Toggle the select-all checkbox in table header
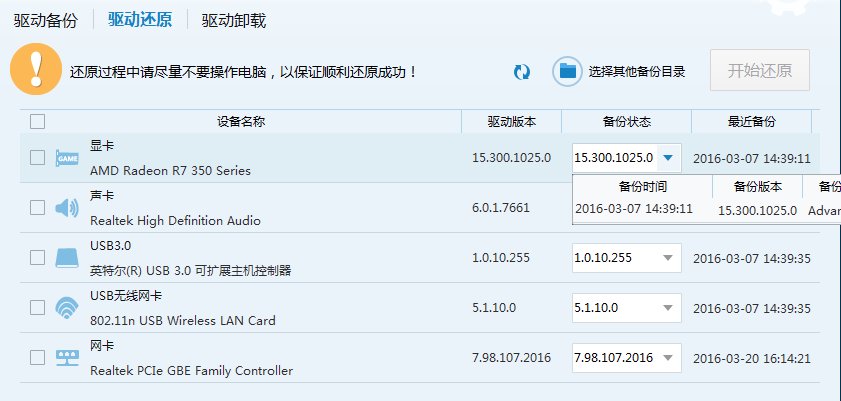Viewport: 841px width, 401px height. coord(38,122)
